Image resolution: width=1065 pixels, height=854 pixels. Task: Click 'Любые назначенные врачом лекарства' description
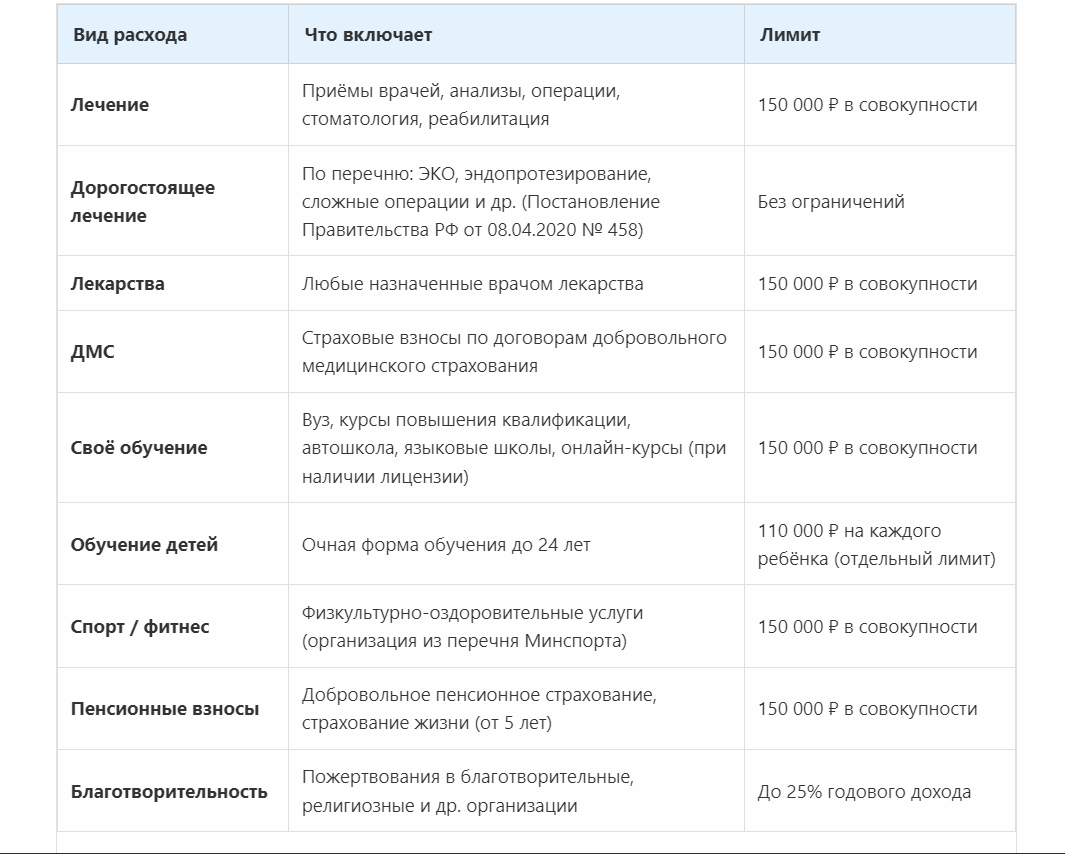473,284
